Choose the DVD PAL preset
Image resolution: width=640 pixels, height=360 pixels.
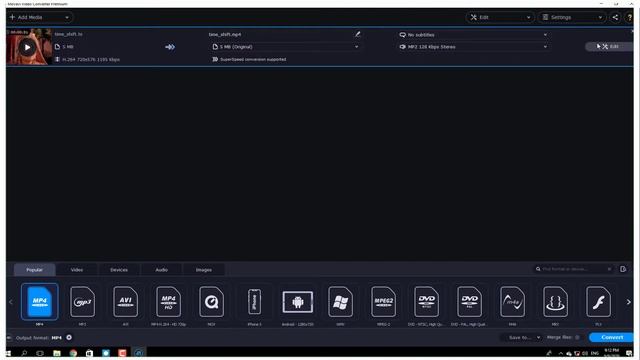(469, 302)
